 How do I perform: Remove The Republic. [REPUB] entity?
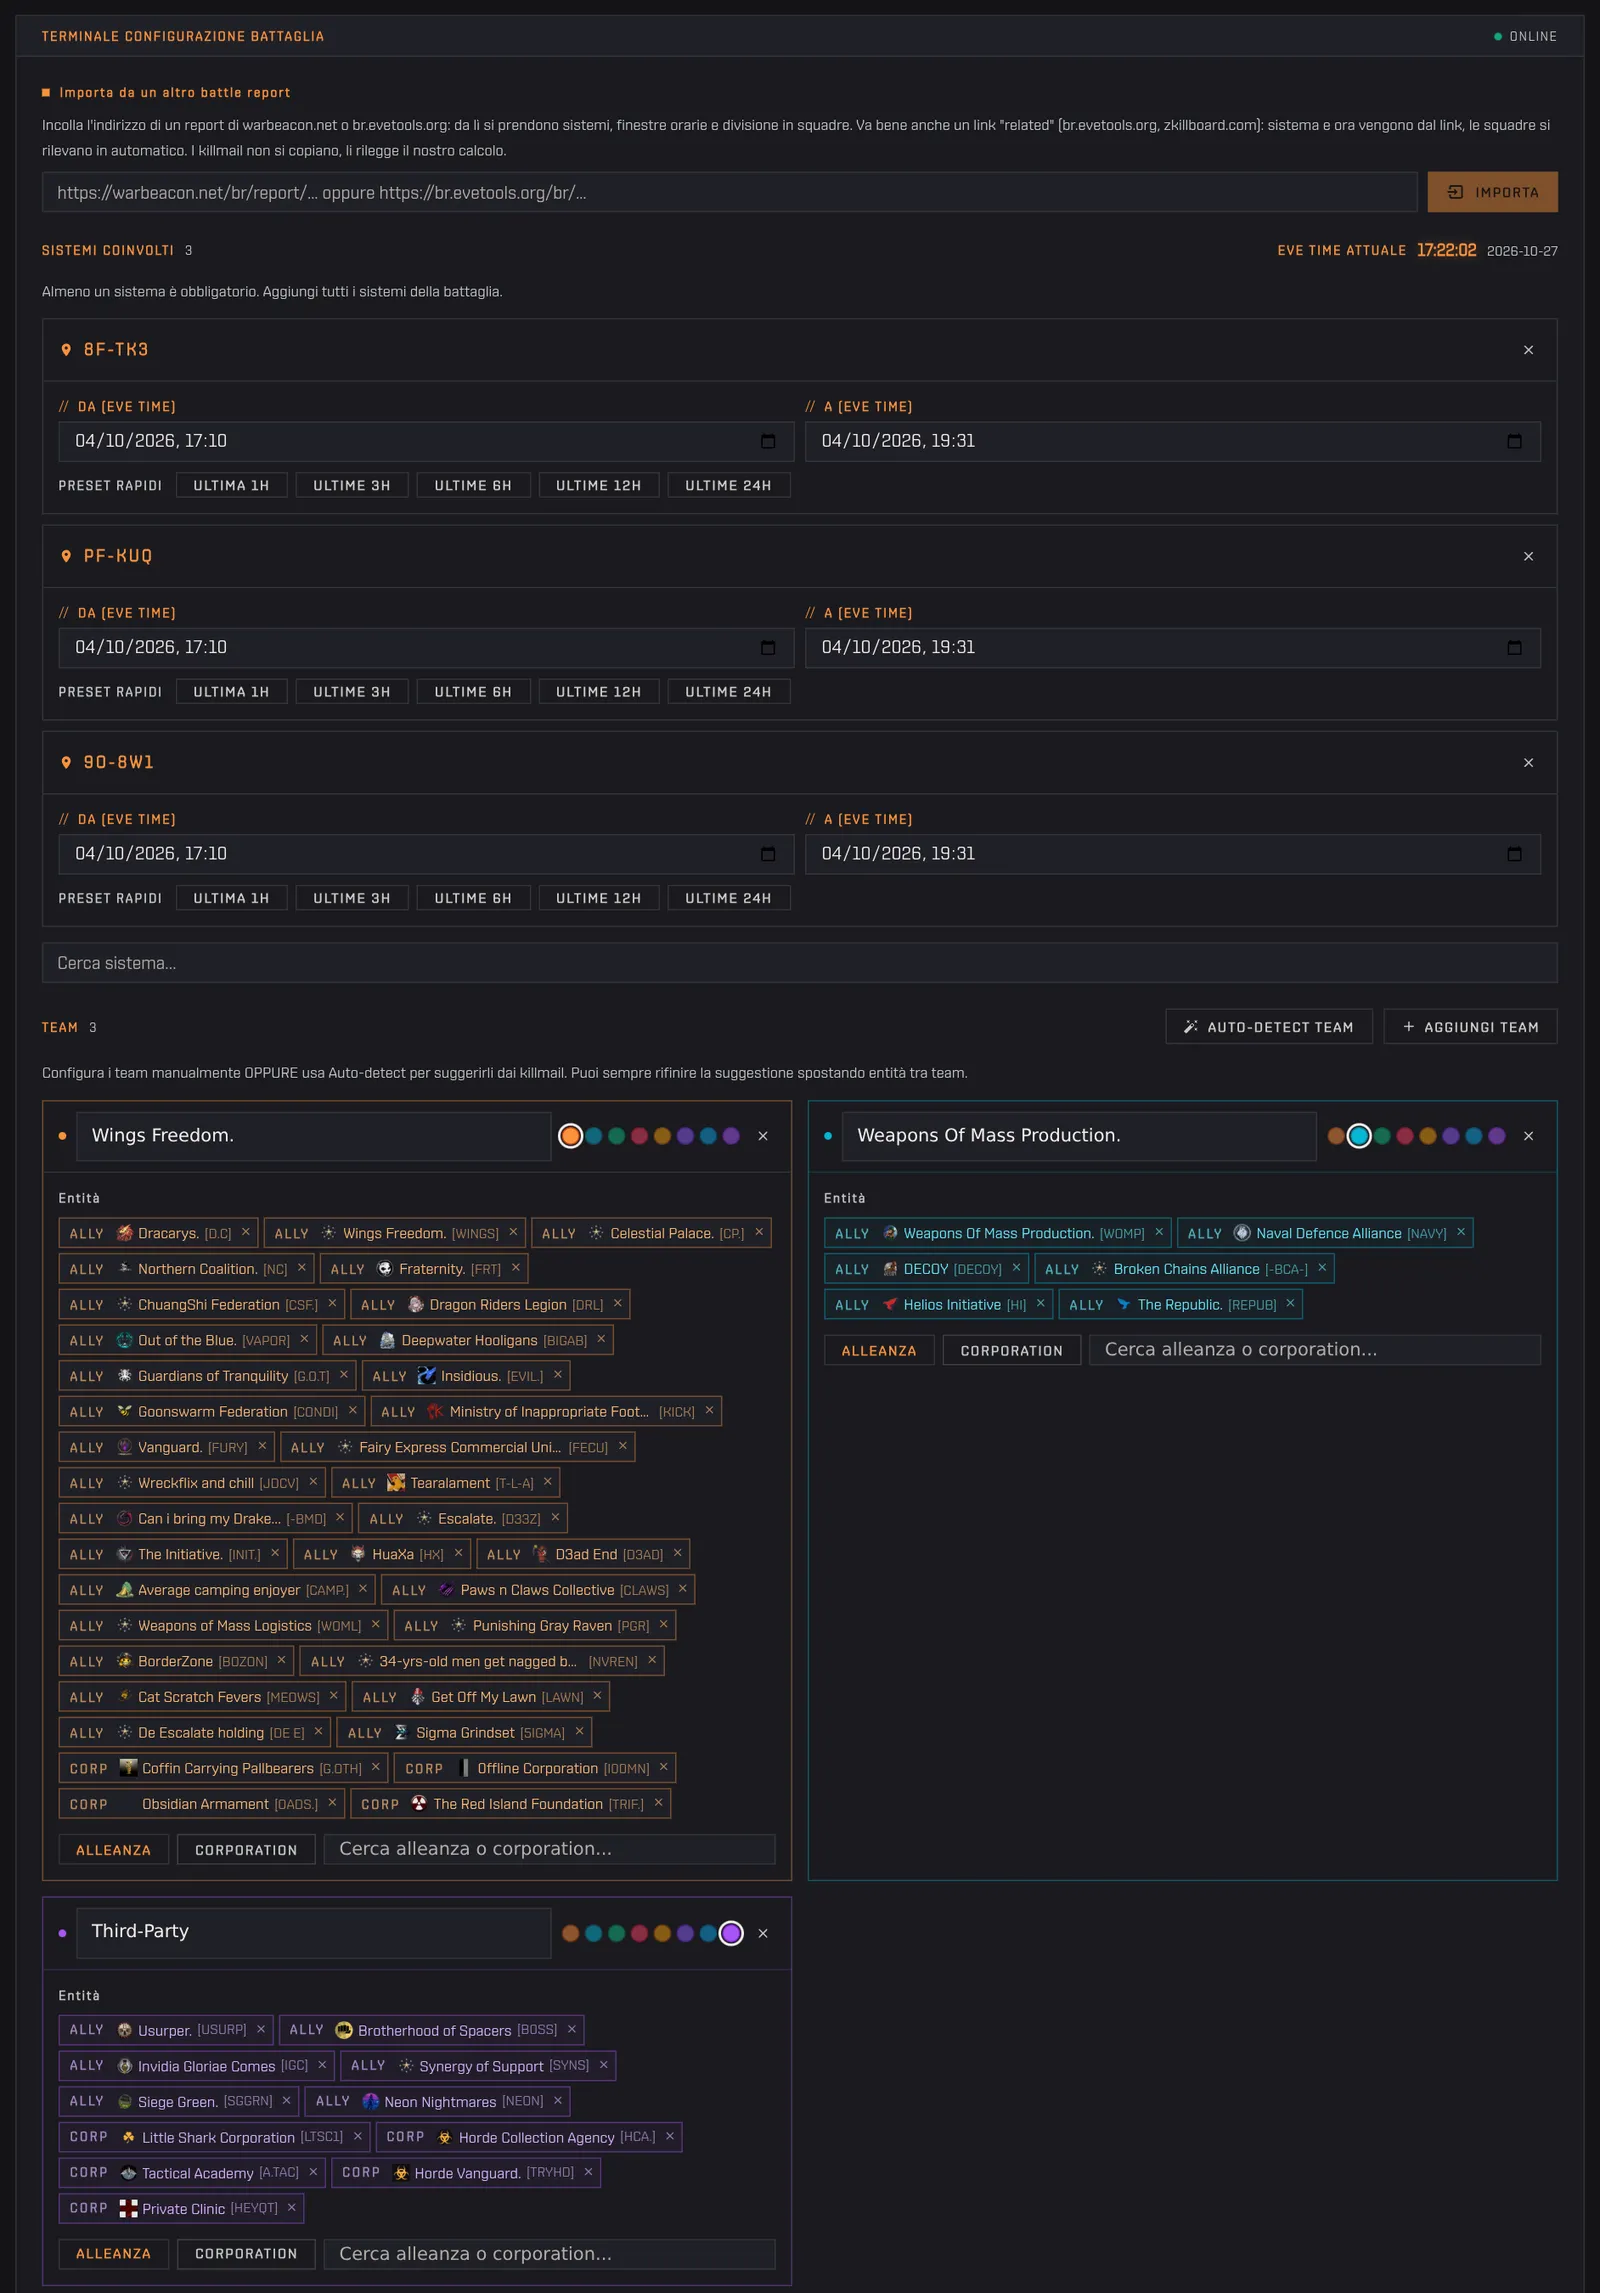1290,1304
